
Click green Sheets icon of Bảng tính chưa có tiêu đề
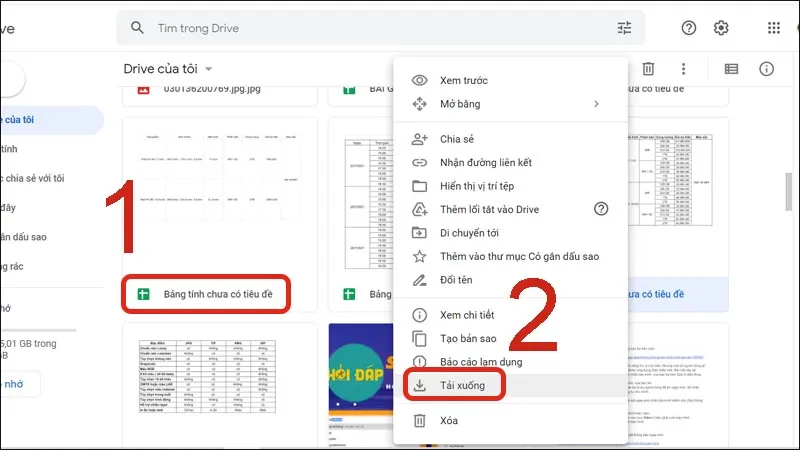pyautogui.click(x=143, y=294)
